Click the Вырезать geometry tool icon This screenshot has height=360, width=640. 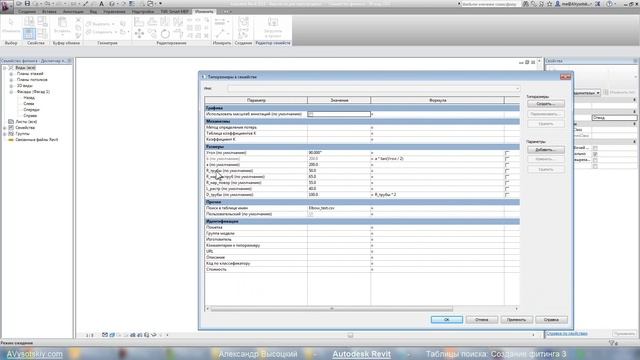(x=89, y=24)
